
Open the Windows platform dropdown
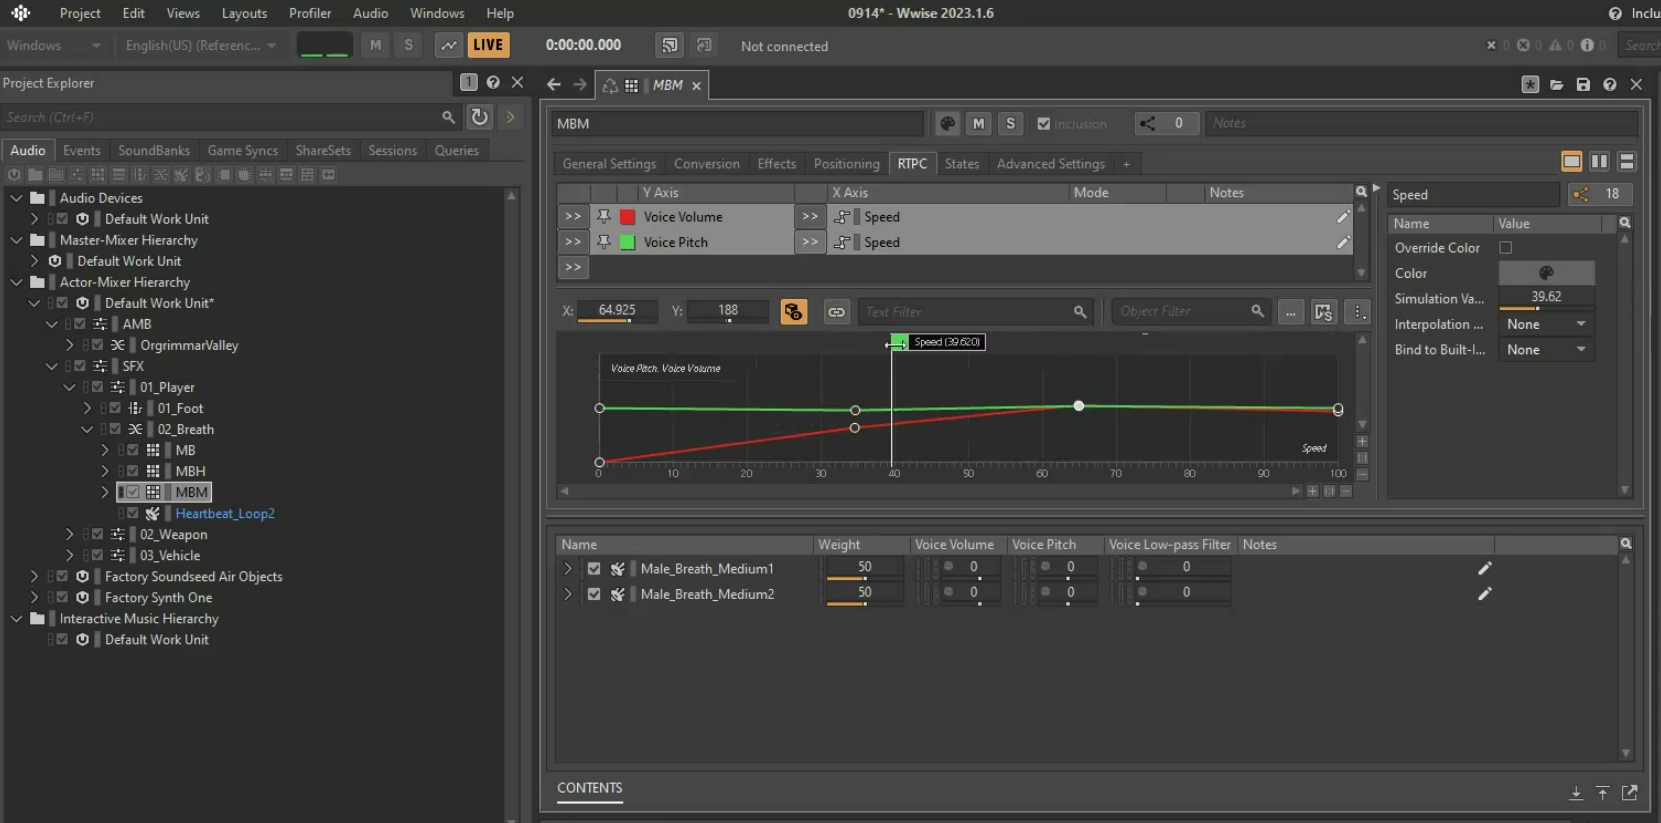point(53,45)
